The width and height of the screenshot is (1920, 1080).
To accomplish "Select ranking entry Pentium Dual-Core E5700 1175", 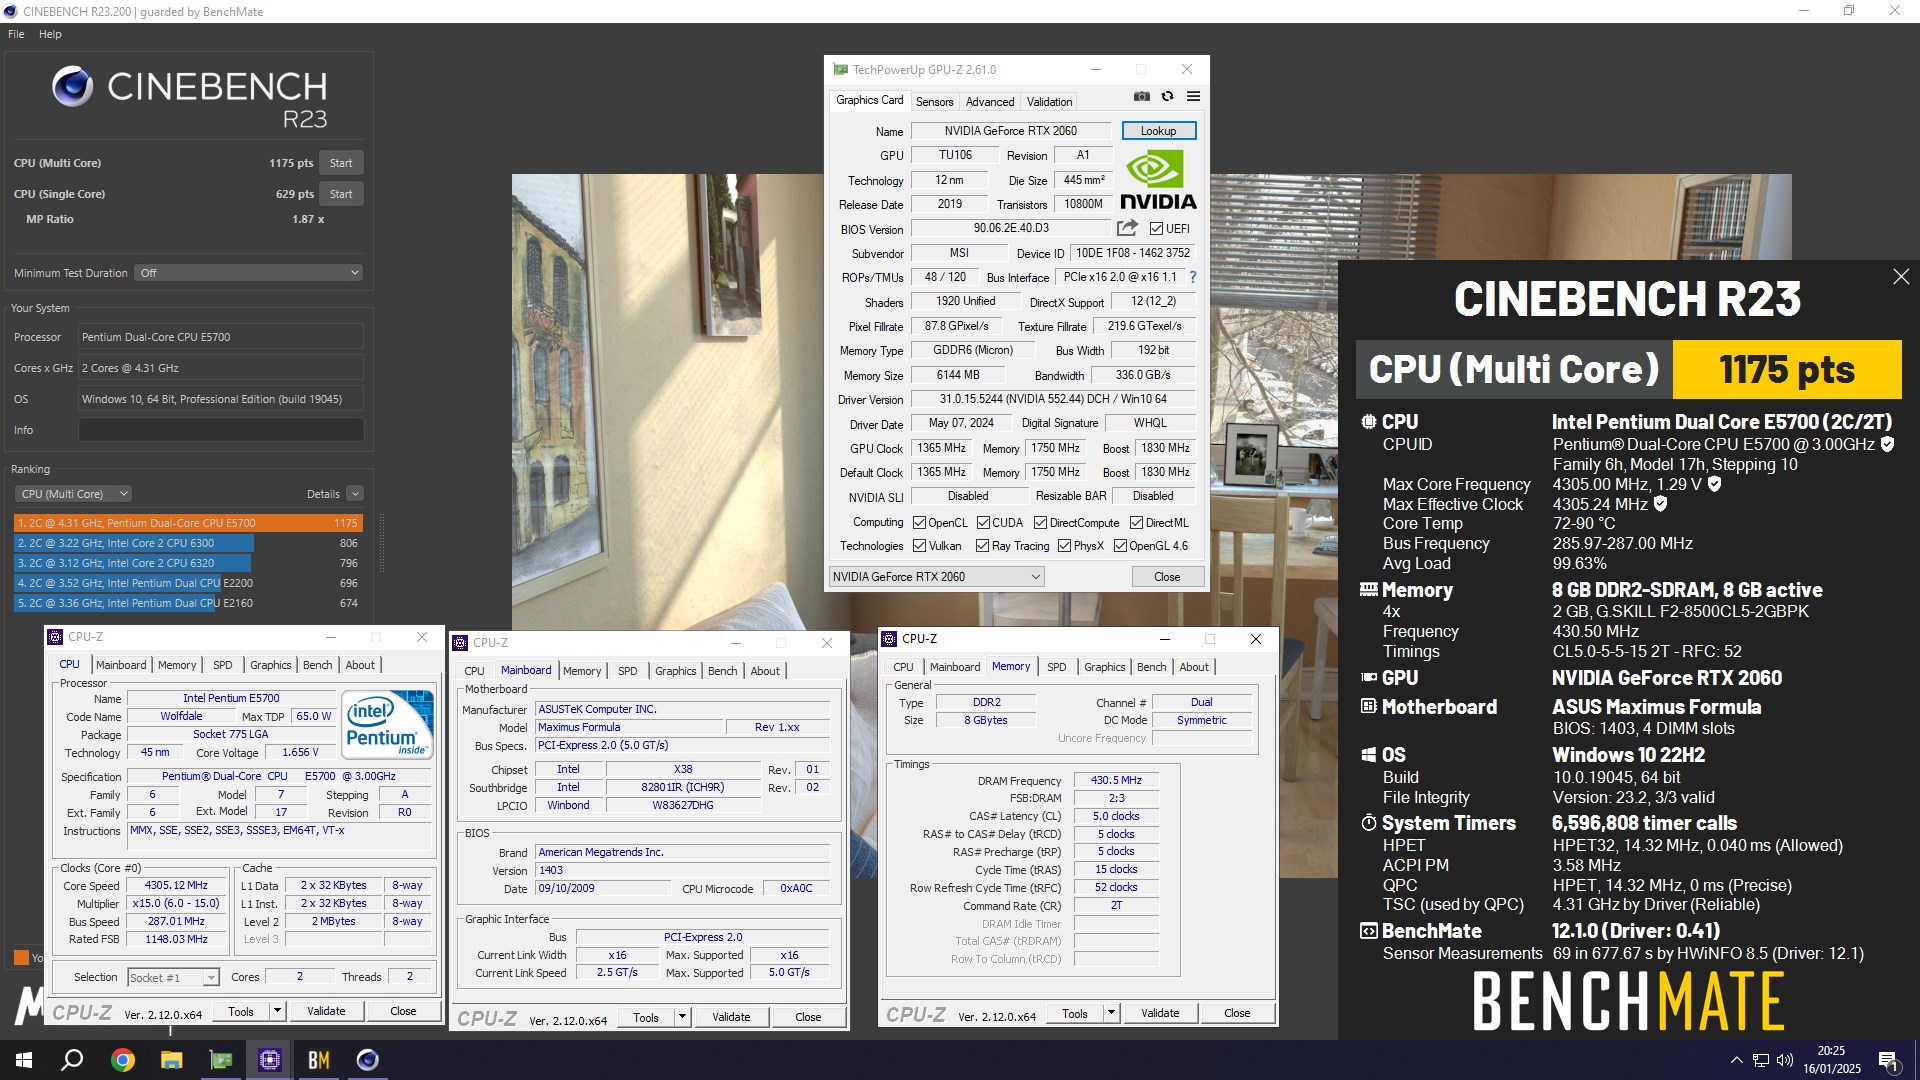I will [x=188, y=523].
